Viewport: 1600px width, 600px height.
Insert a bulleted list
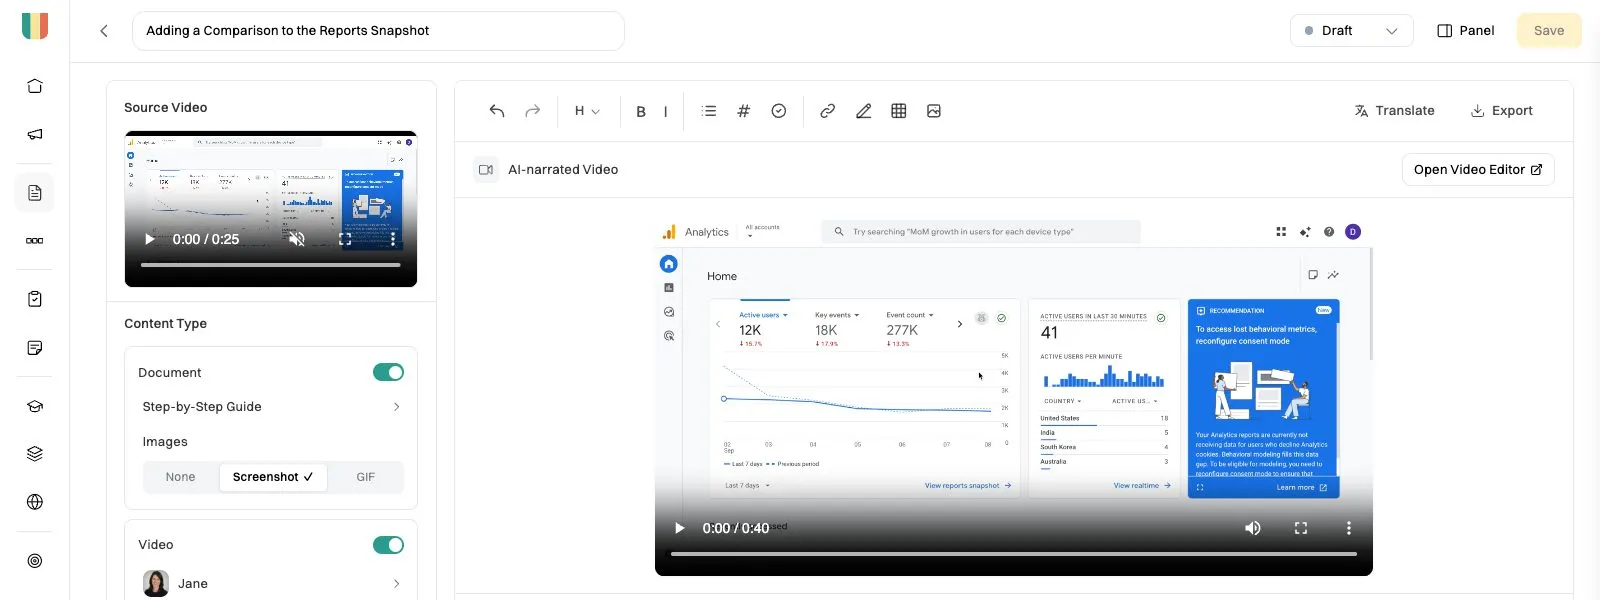pyautogui.click(x=709, y=111)
